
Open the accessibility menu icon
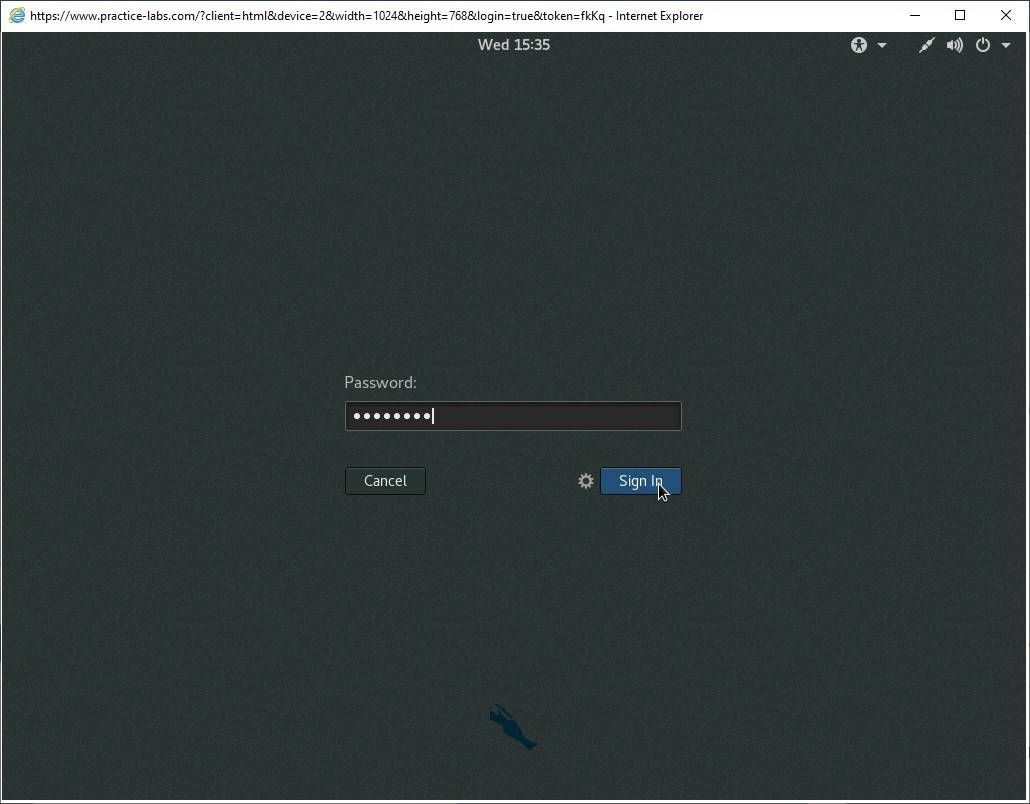pyautogui.click(x=859, y=45)
